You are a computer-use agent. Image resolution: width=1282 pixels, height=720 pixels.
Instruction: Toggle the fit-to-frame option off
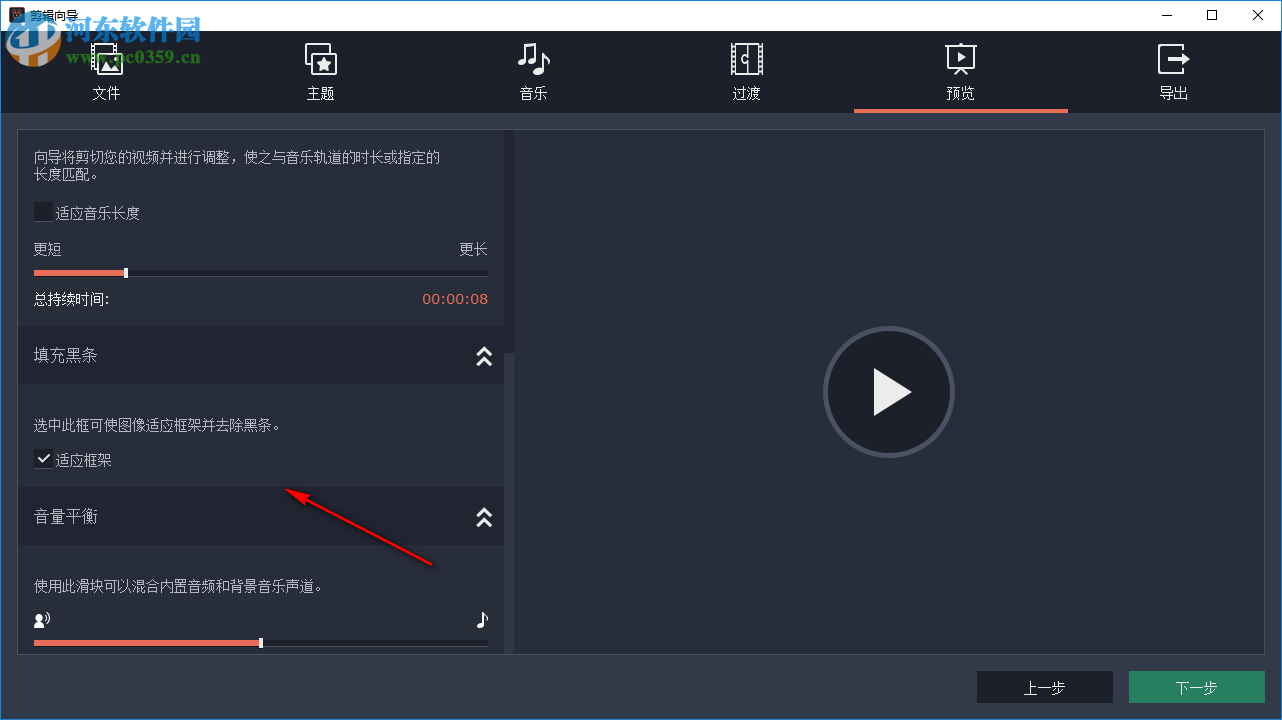(43, 459)
